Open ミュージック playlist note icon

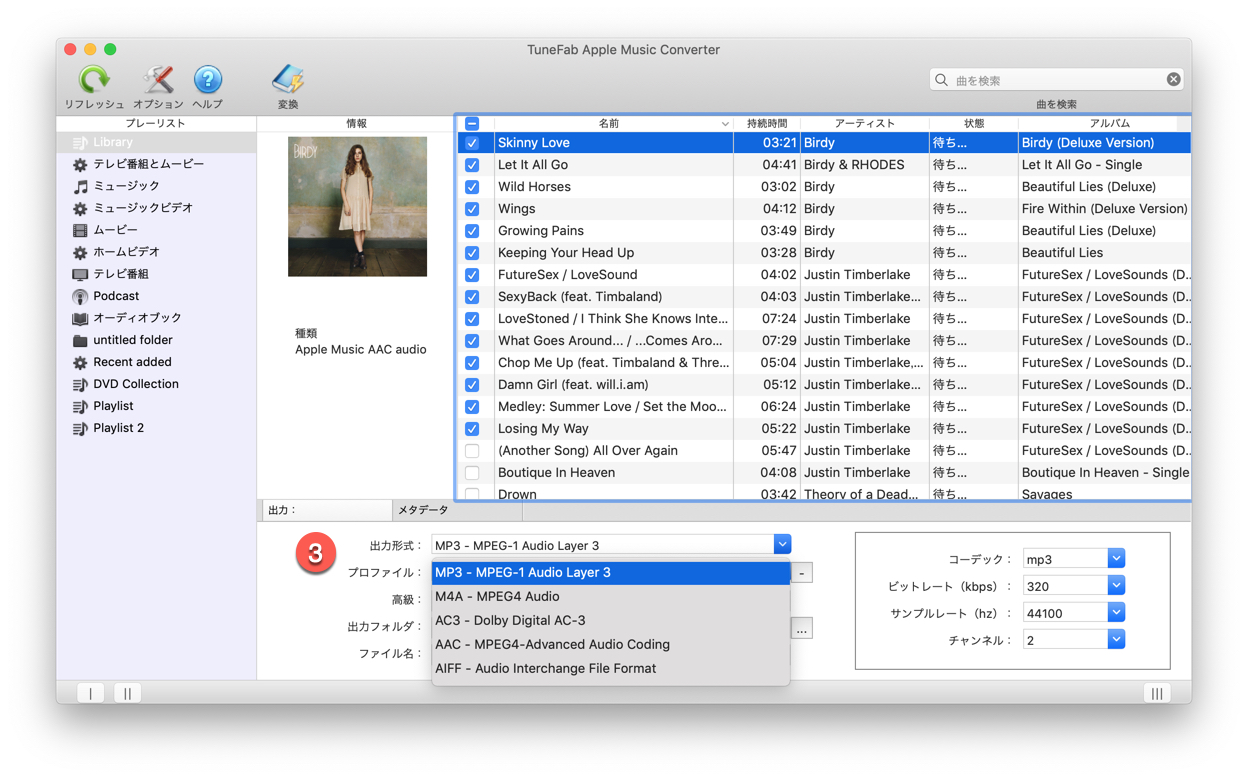pos(80,187)
